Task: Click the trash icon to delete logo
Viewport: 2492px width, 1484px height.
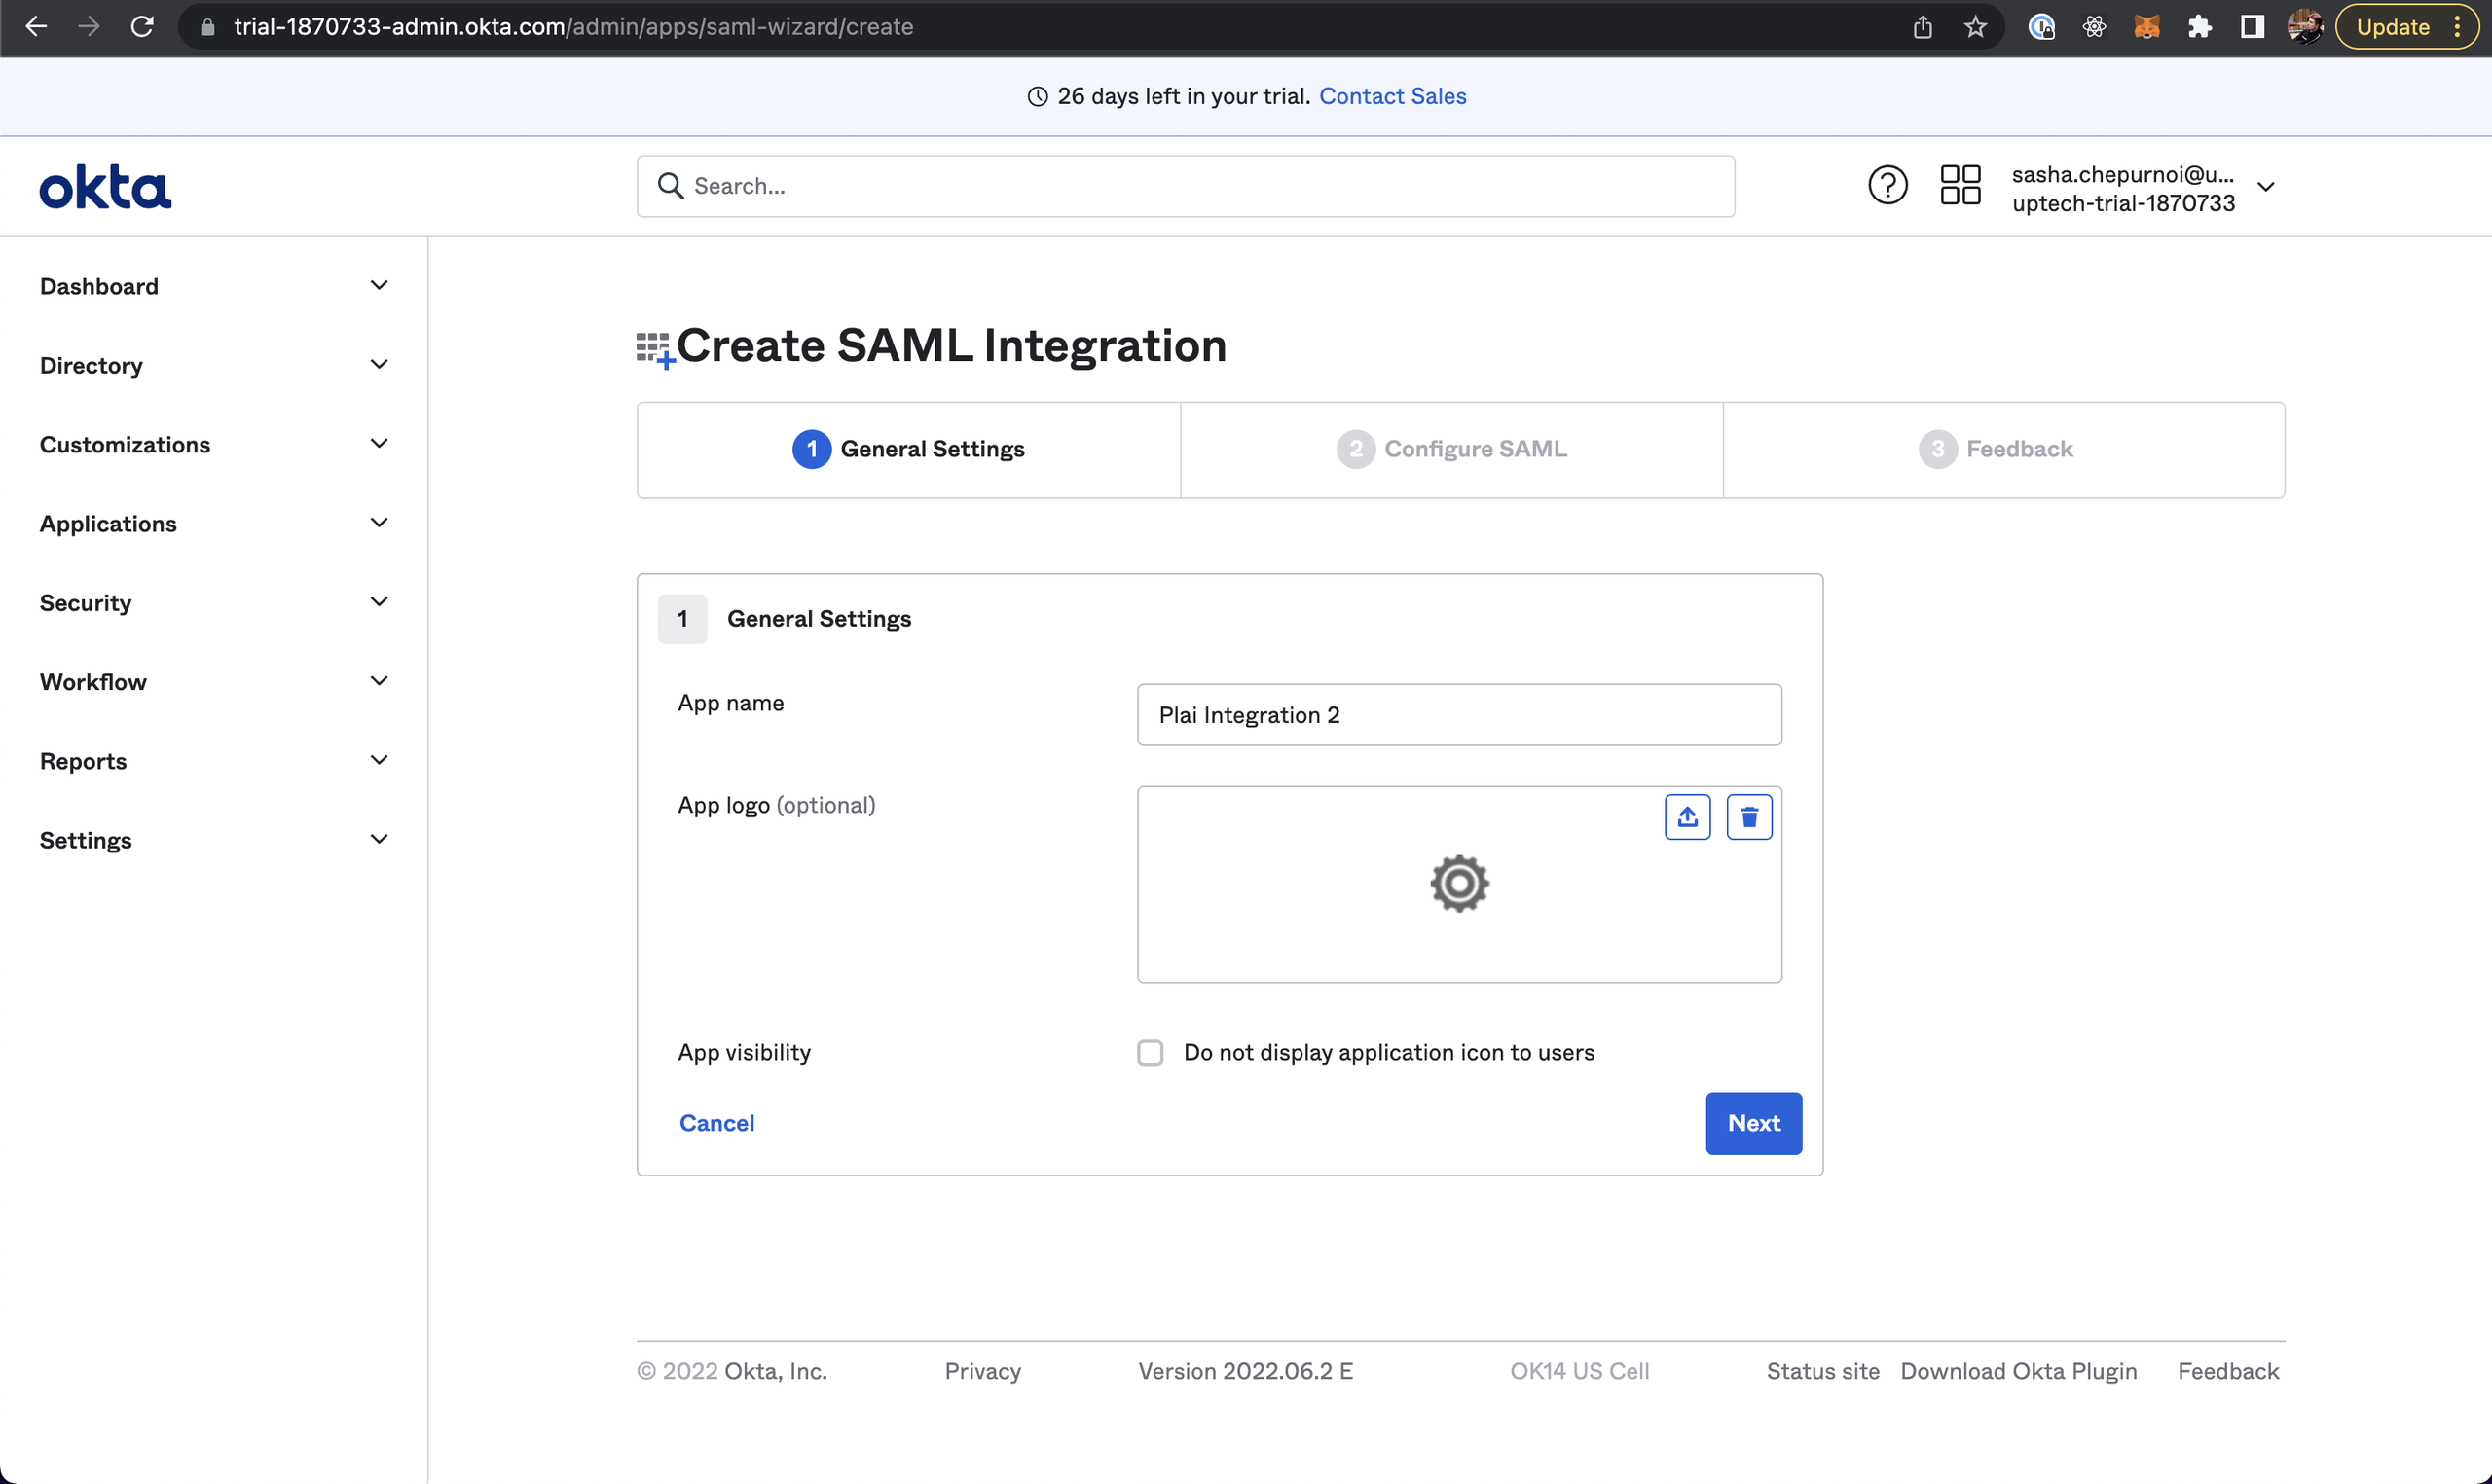Action: coord(1749,817)
